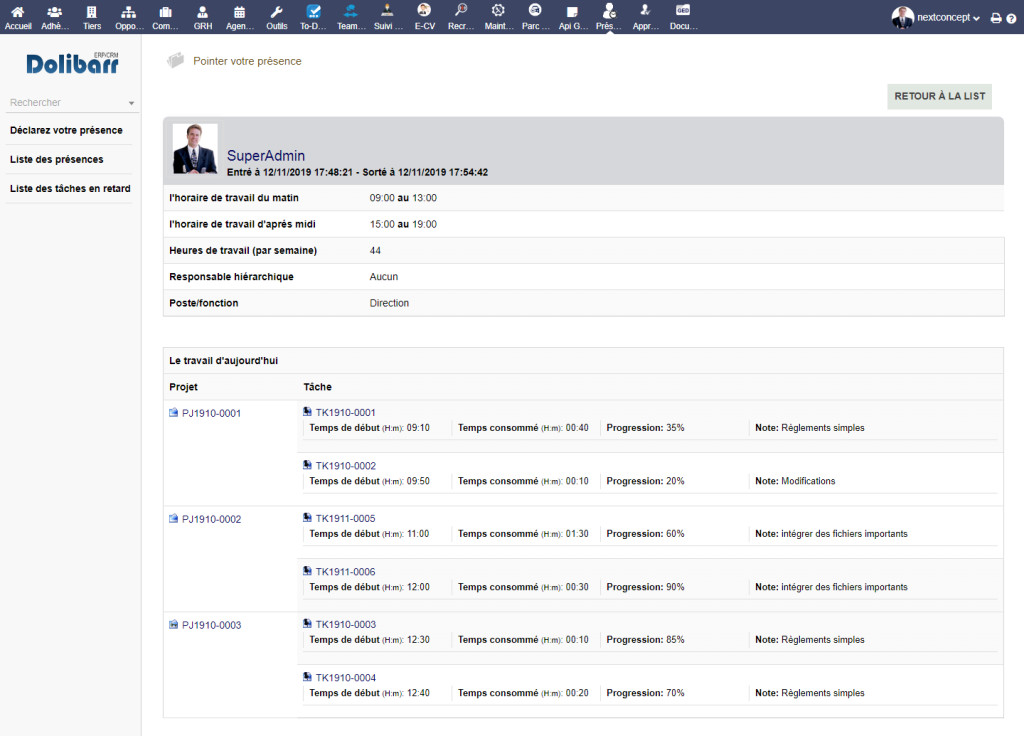Click the Retour à la list button
1024x736 pixels.
(x=939, y=97)
